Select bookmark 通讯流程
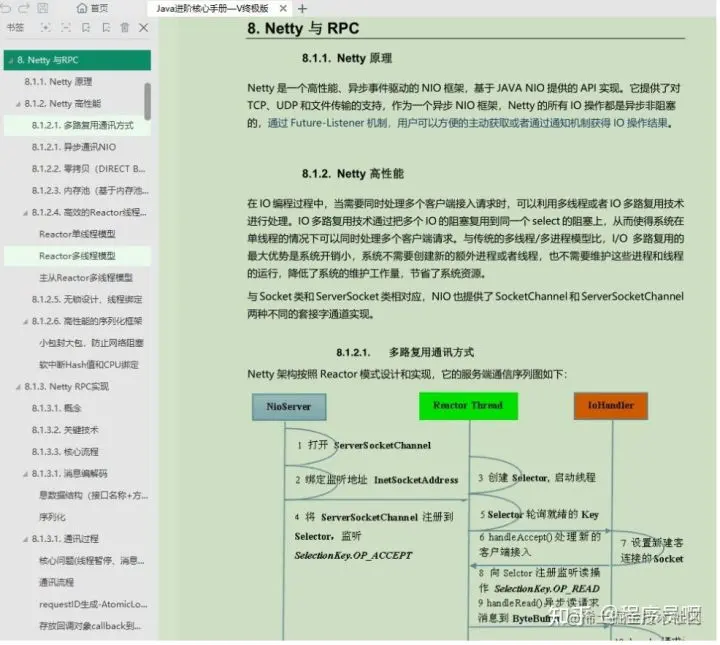 [x=56, y=583]
